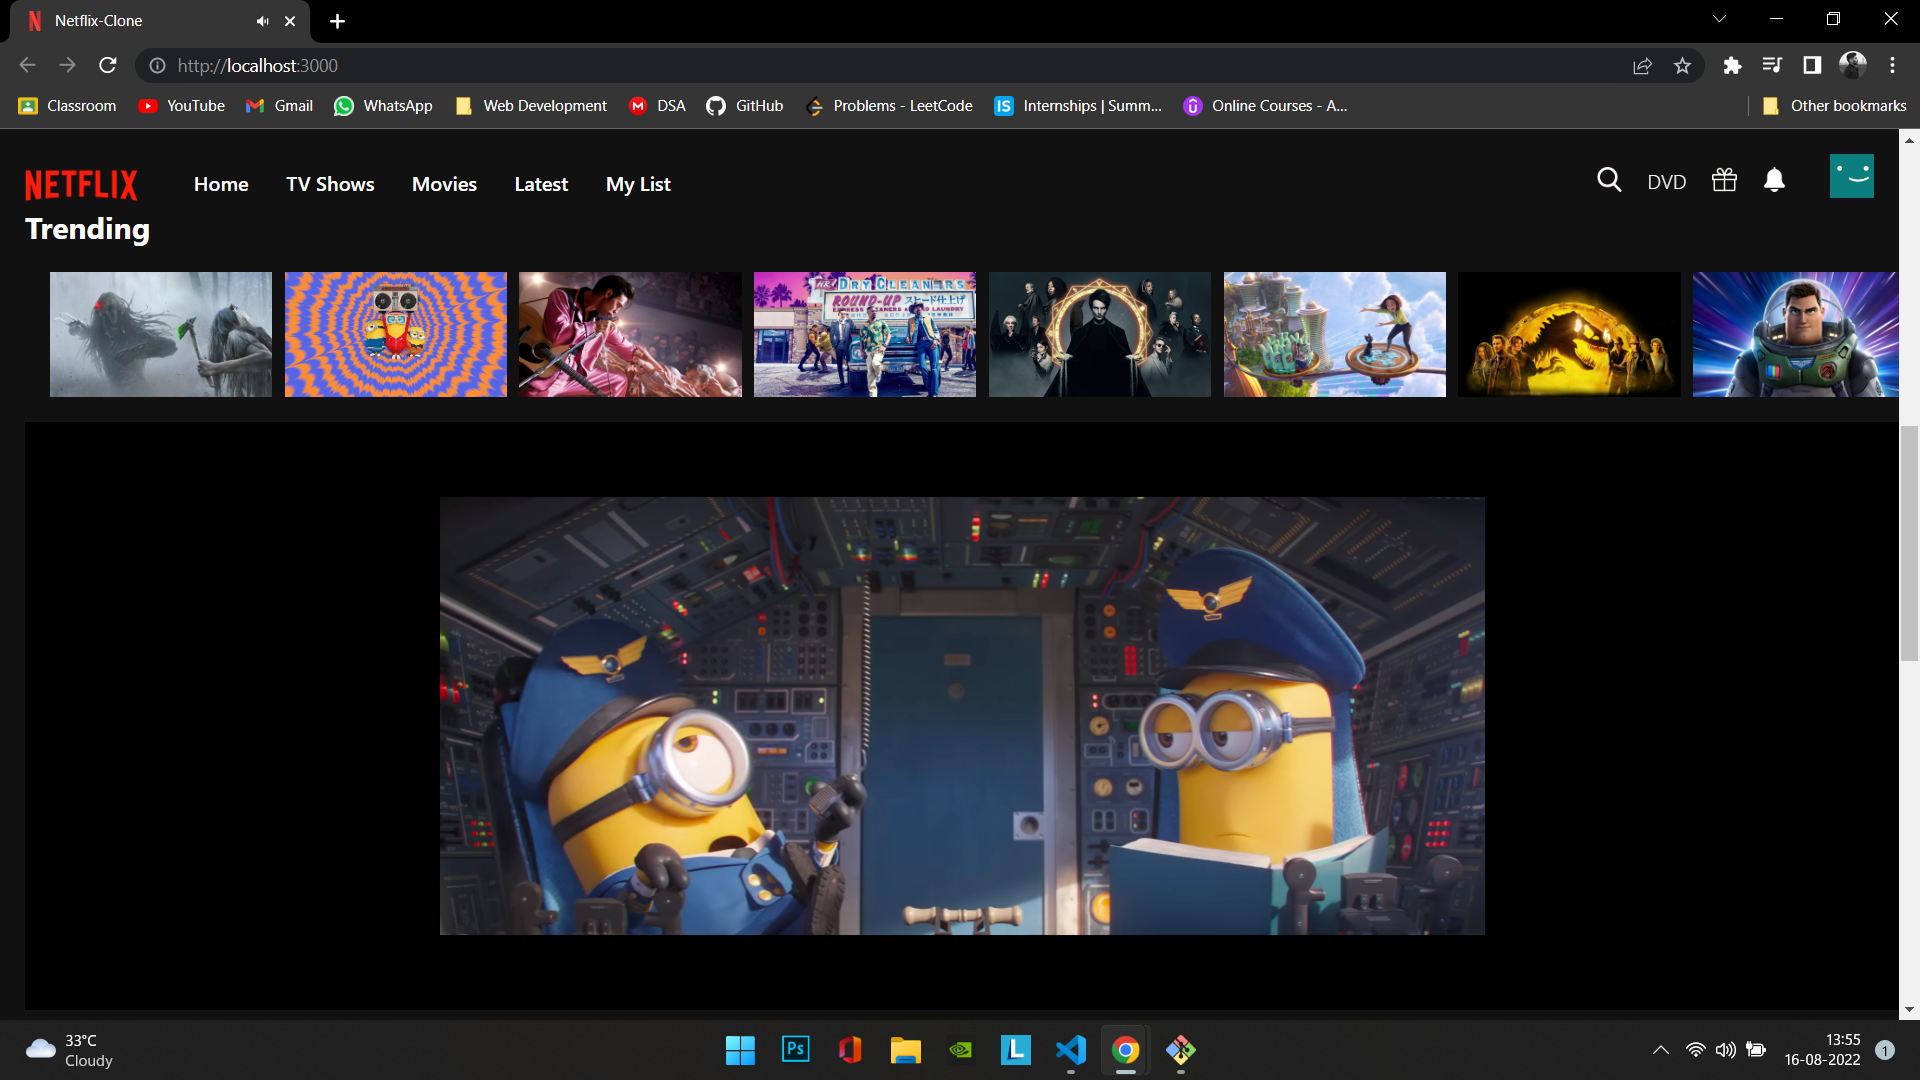Mute the Netflix-Clone tab audio
Screen dimensions: 1920x1080
262,21
